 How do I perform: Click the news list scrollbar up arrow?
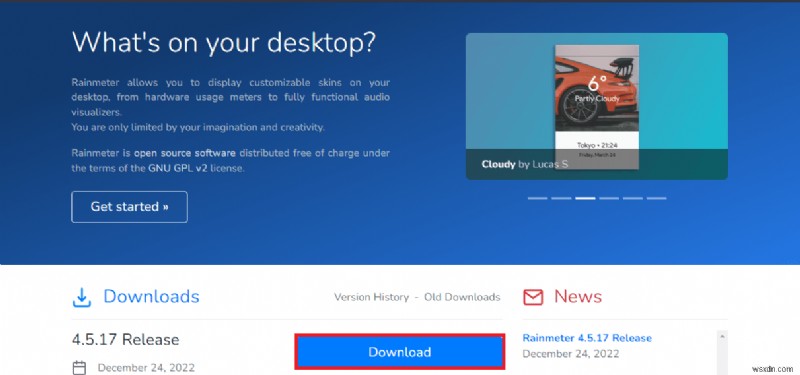coord(721,336)
